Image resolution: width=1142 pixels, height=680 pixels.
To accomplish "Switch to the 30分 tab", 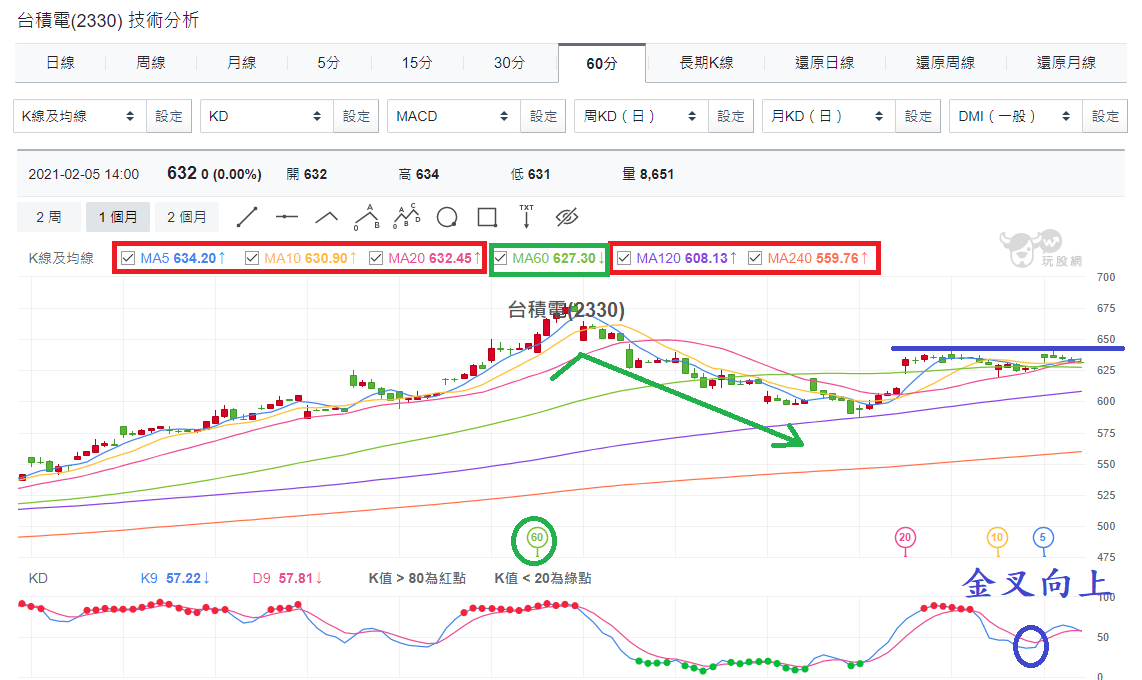I will pos(509,63).
